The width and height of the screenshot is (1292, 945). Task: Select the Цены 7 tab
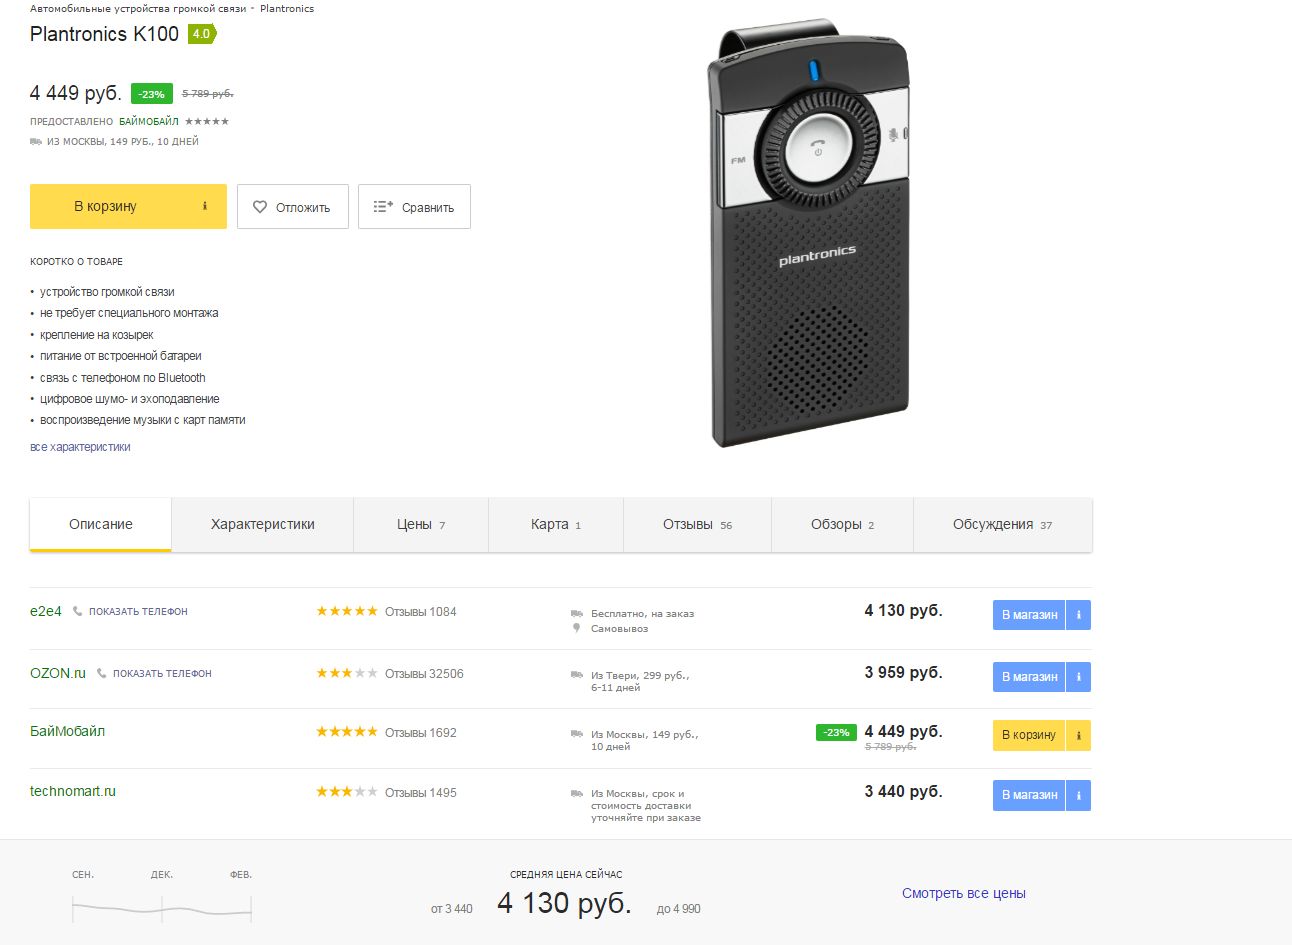click(421, 524)
